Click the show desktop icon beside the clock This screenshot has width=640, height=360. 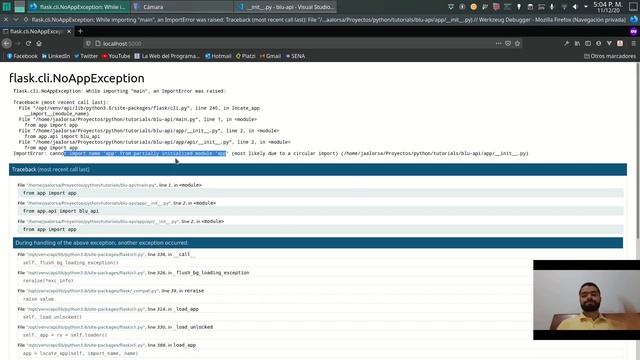point(633,7)
